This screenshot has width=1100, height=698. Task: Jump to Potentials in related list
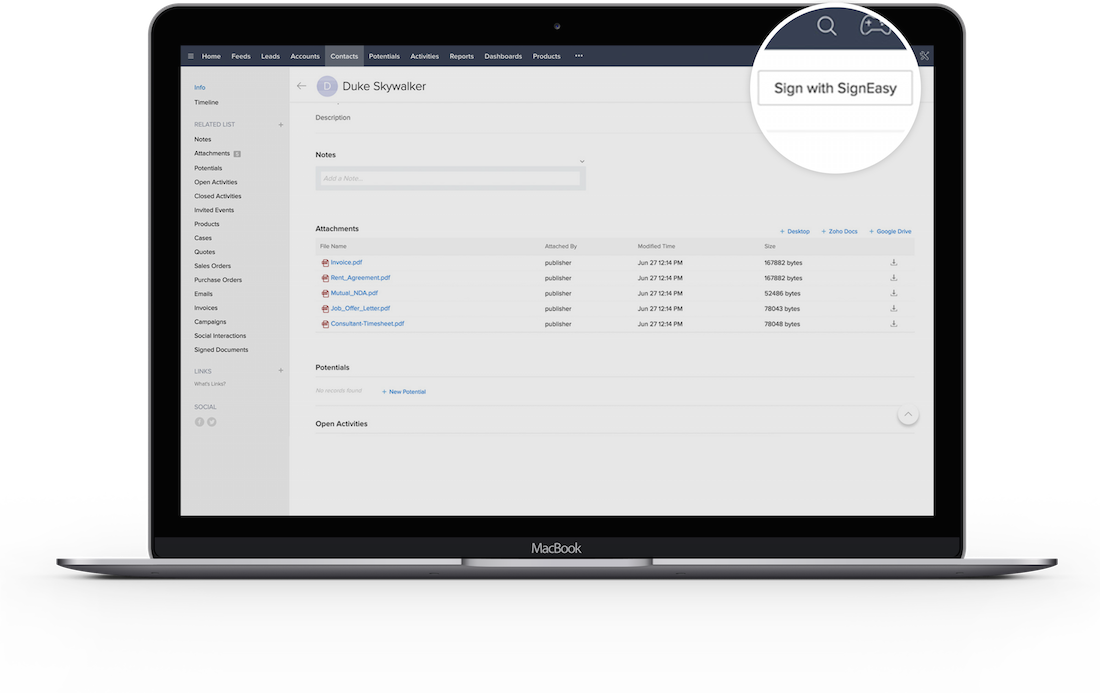click(208, 168)
